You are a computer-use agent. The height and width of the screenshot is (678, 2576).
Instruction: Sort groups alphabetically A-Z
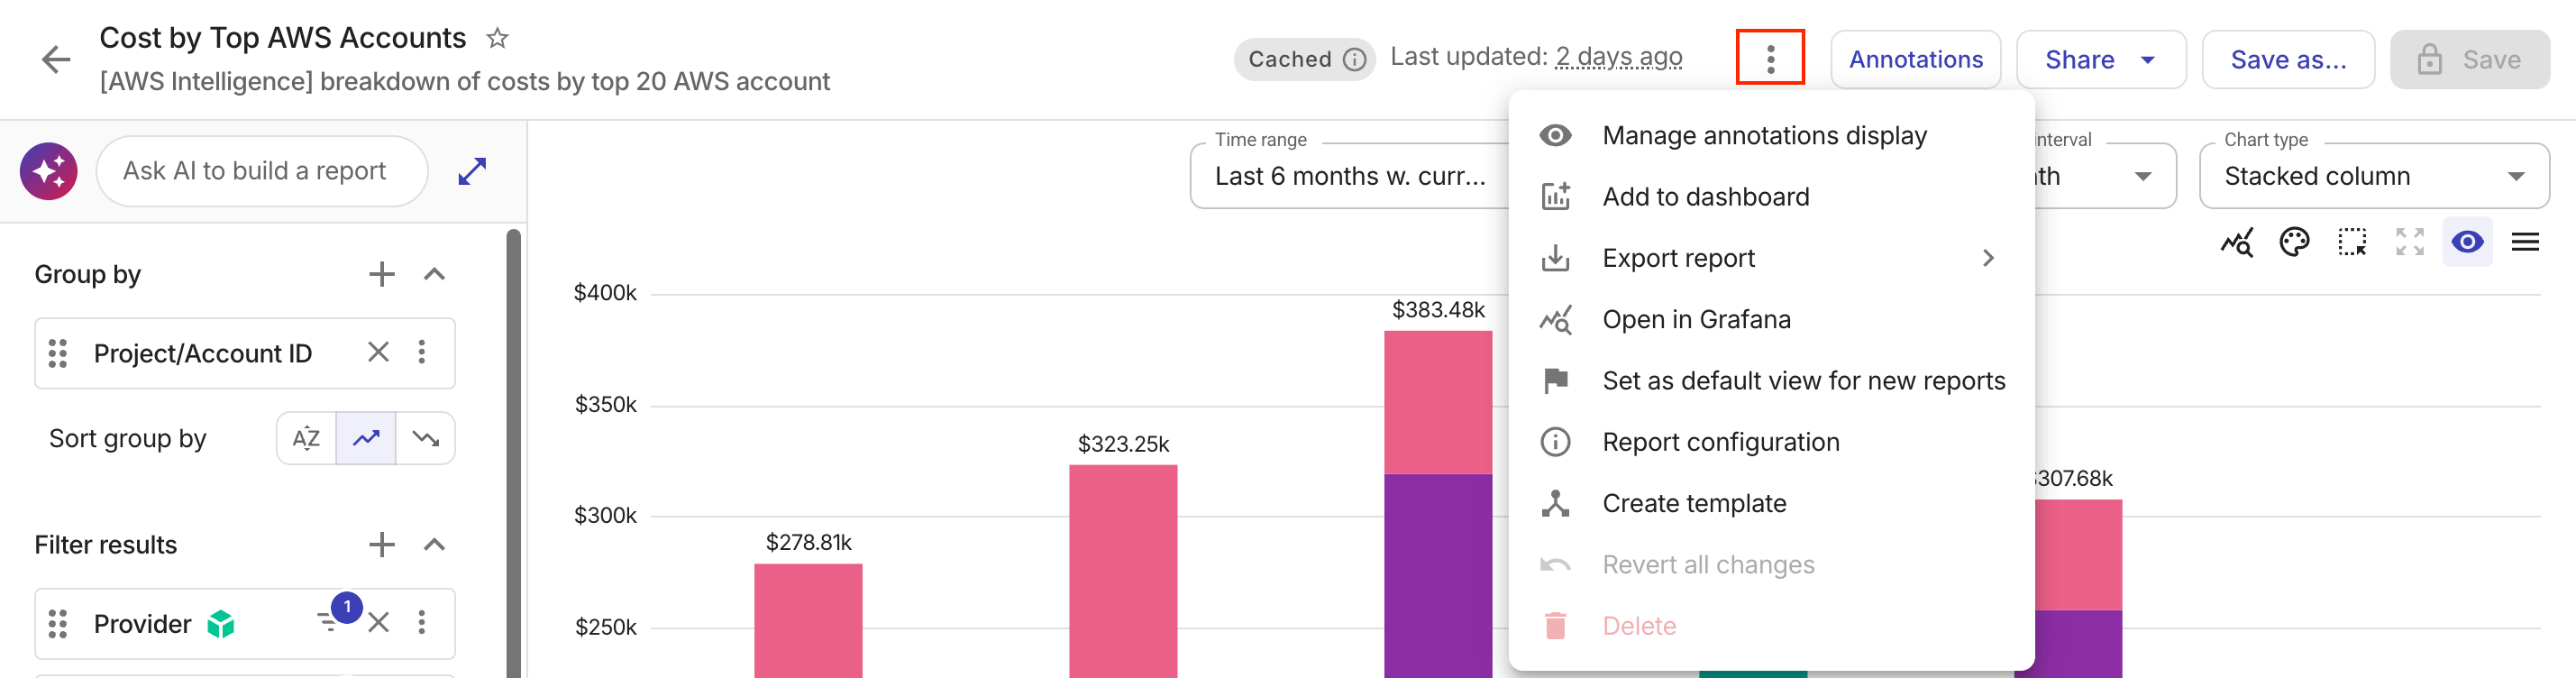[307, 438]
